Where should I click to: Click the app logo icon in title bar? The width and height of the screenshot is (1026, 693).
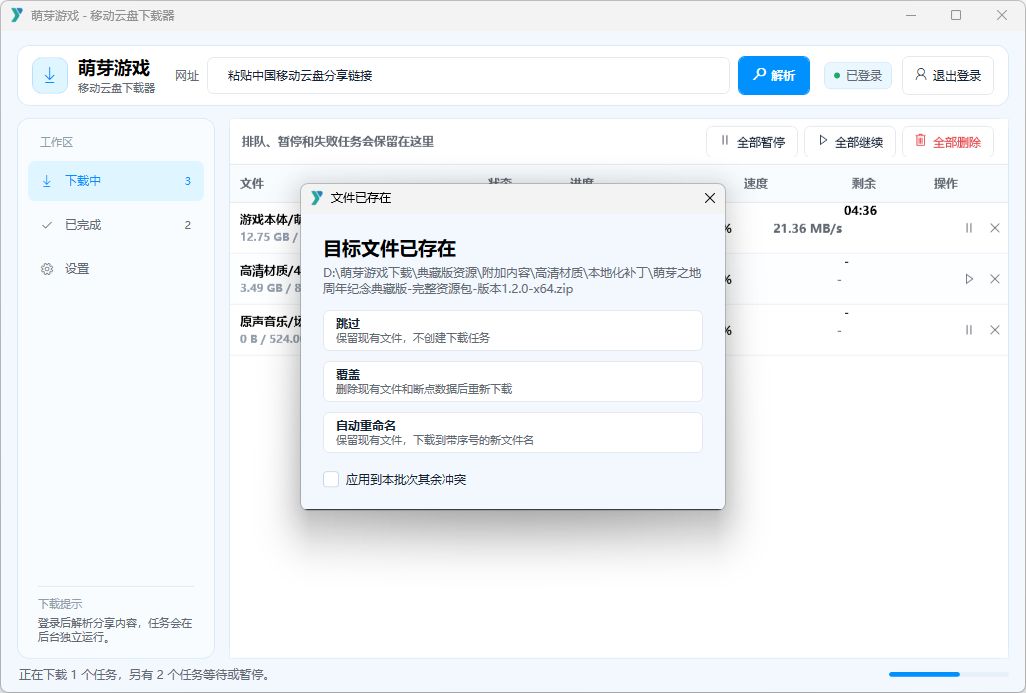[x=17, y=15]
